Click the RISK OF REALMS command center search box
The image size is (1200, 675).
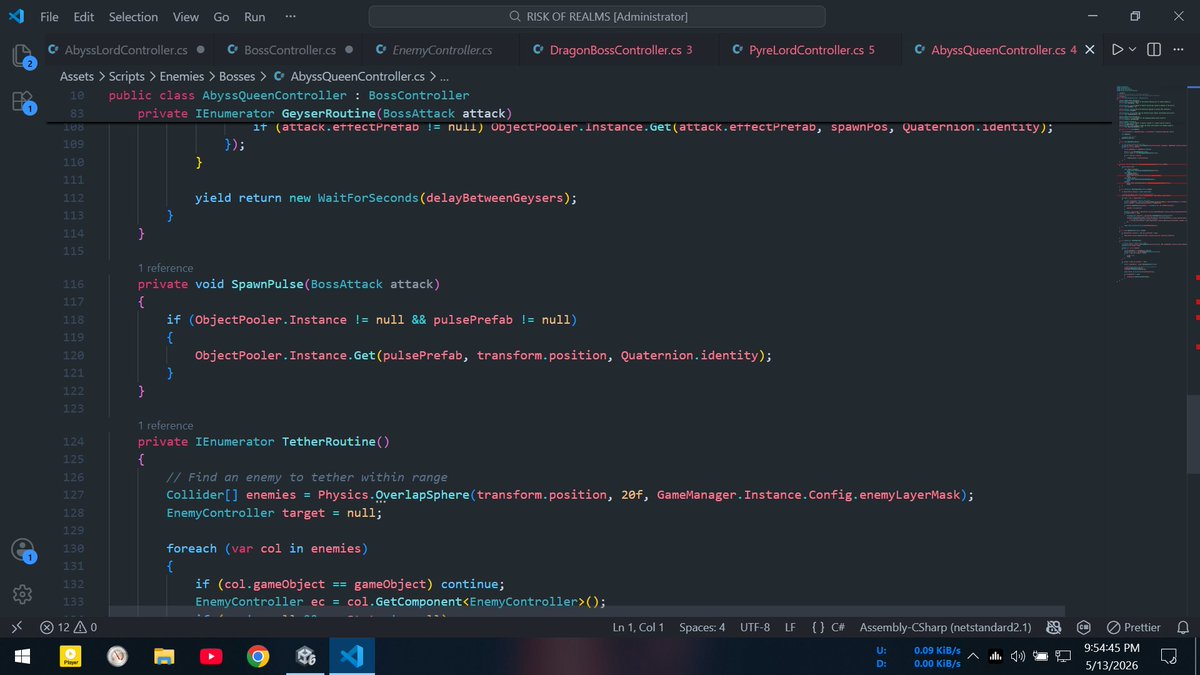pyautogui.click(x=597, y=16)
